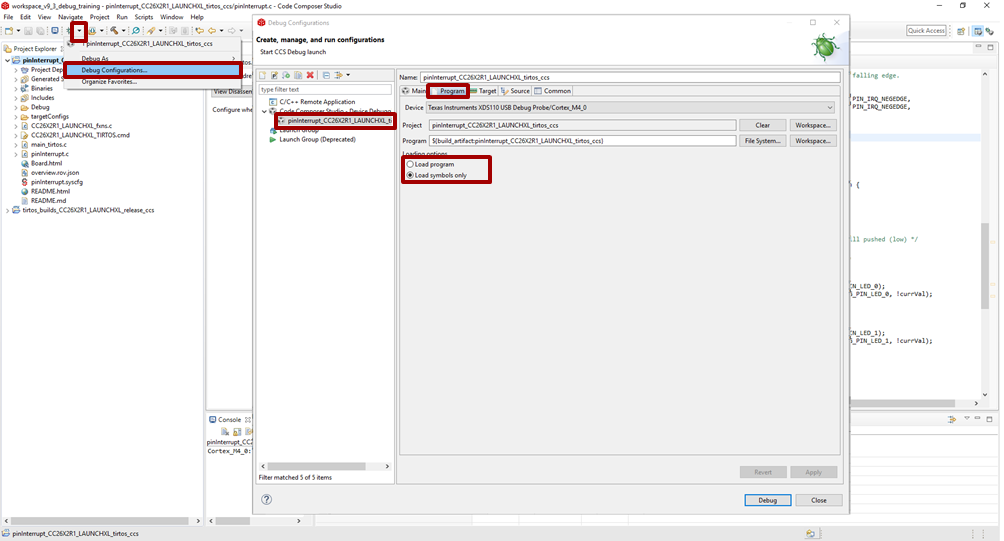The height and width of the screenshot is (541, 1004).
Task: Click the back navigation arrow icon
Action: [211, 31]
